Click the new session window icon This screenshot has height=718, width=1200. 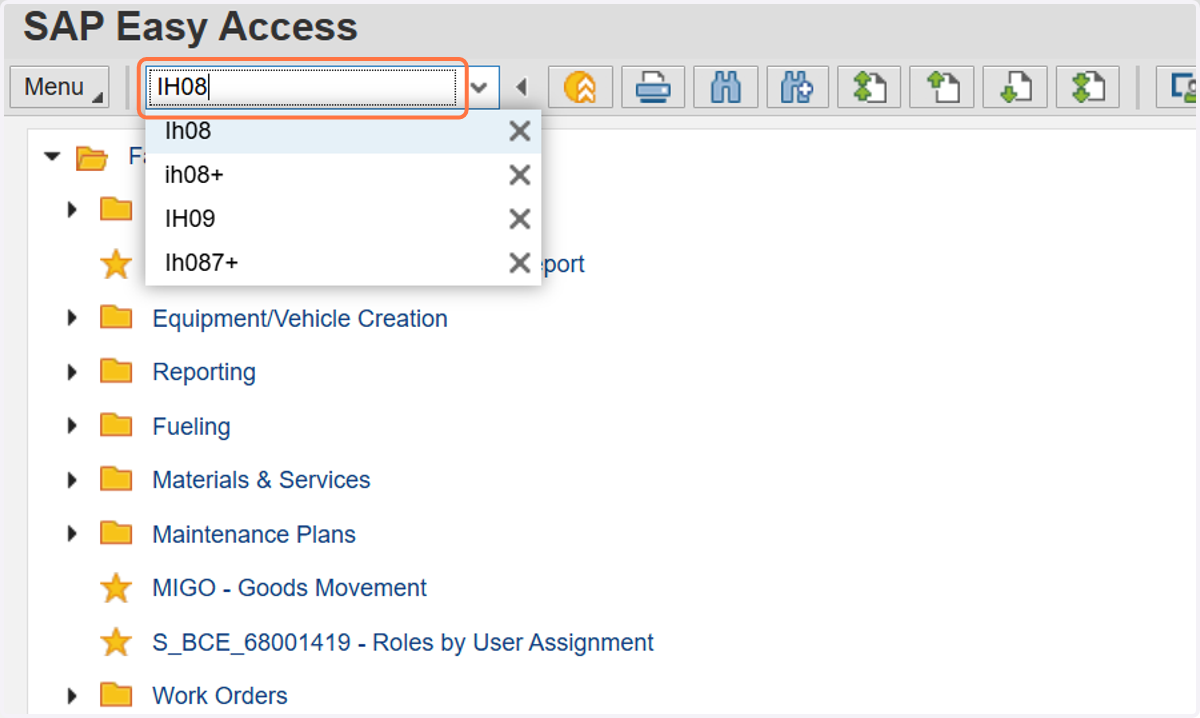point(1178,88)
